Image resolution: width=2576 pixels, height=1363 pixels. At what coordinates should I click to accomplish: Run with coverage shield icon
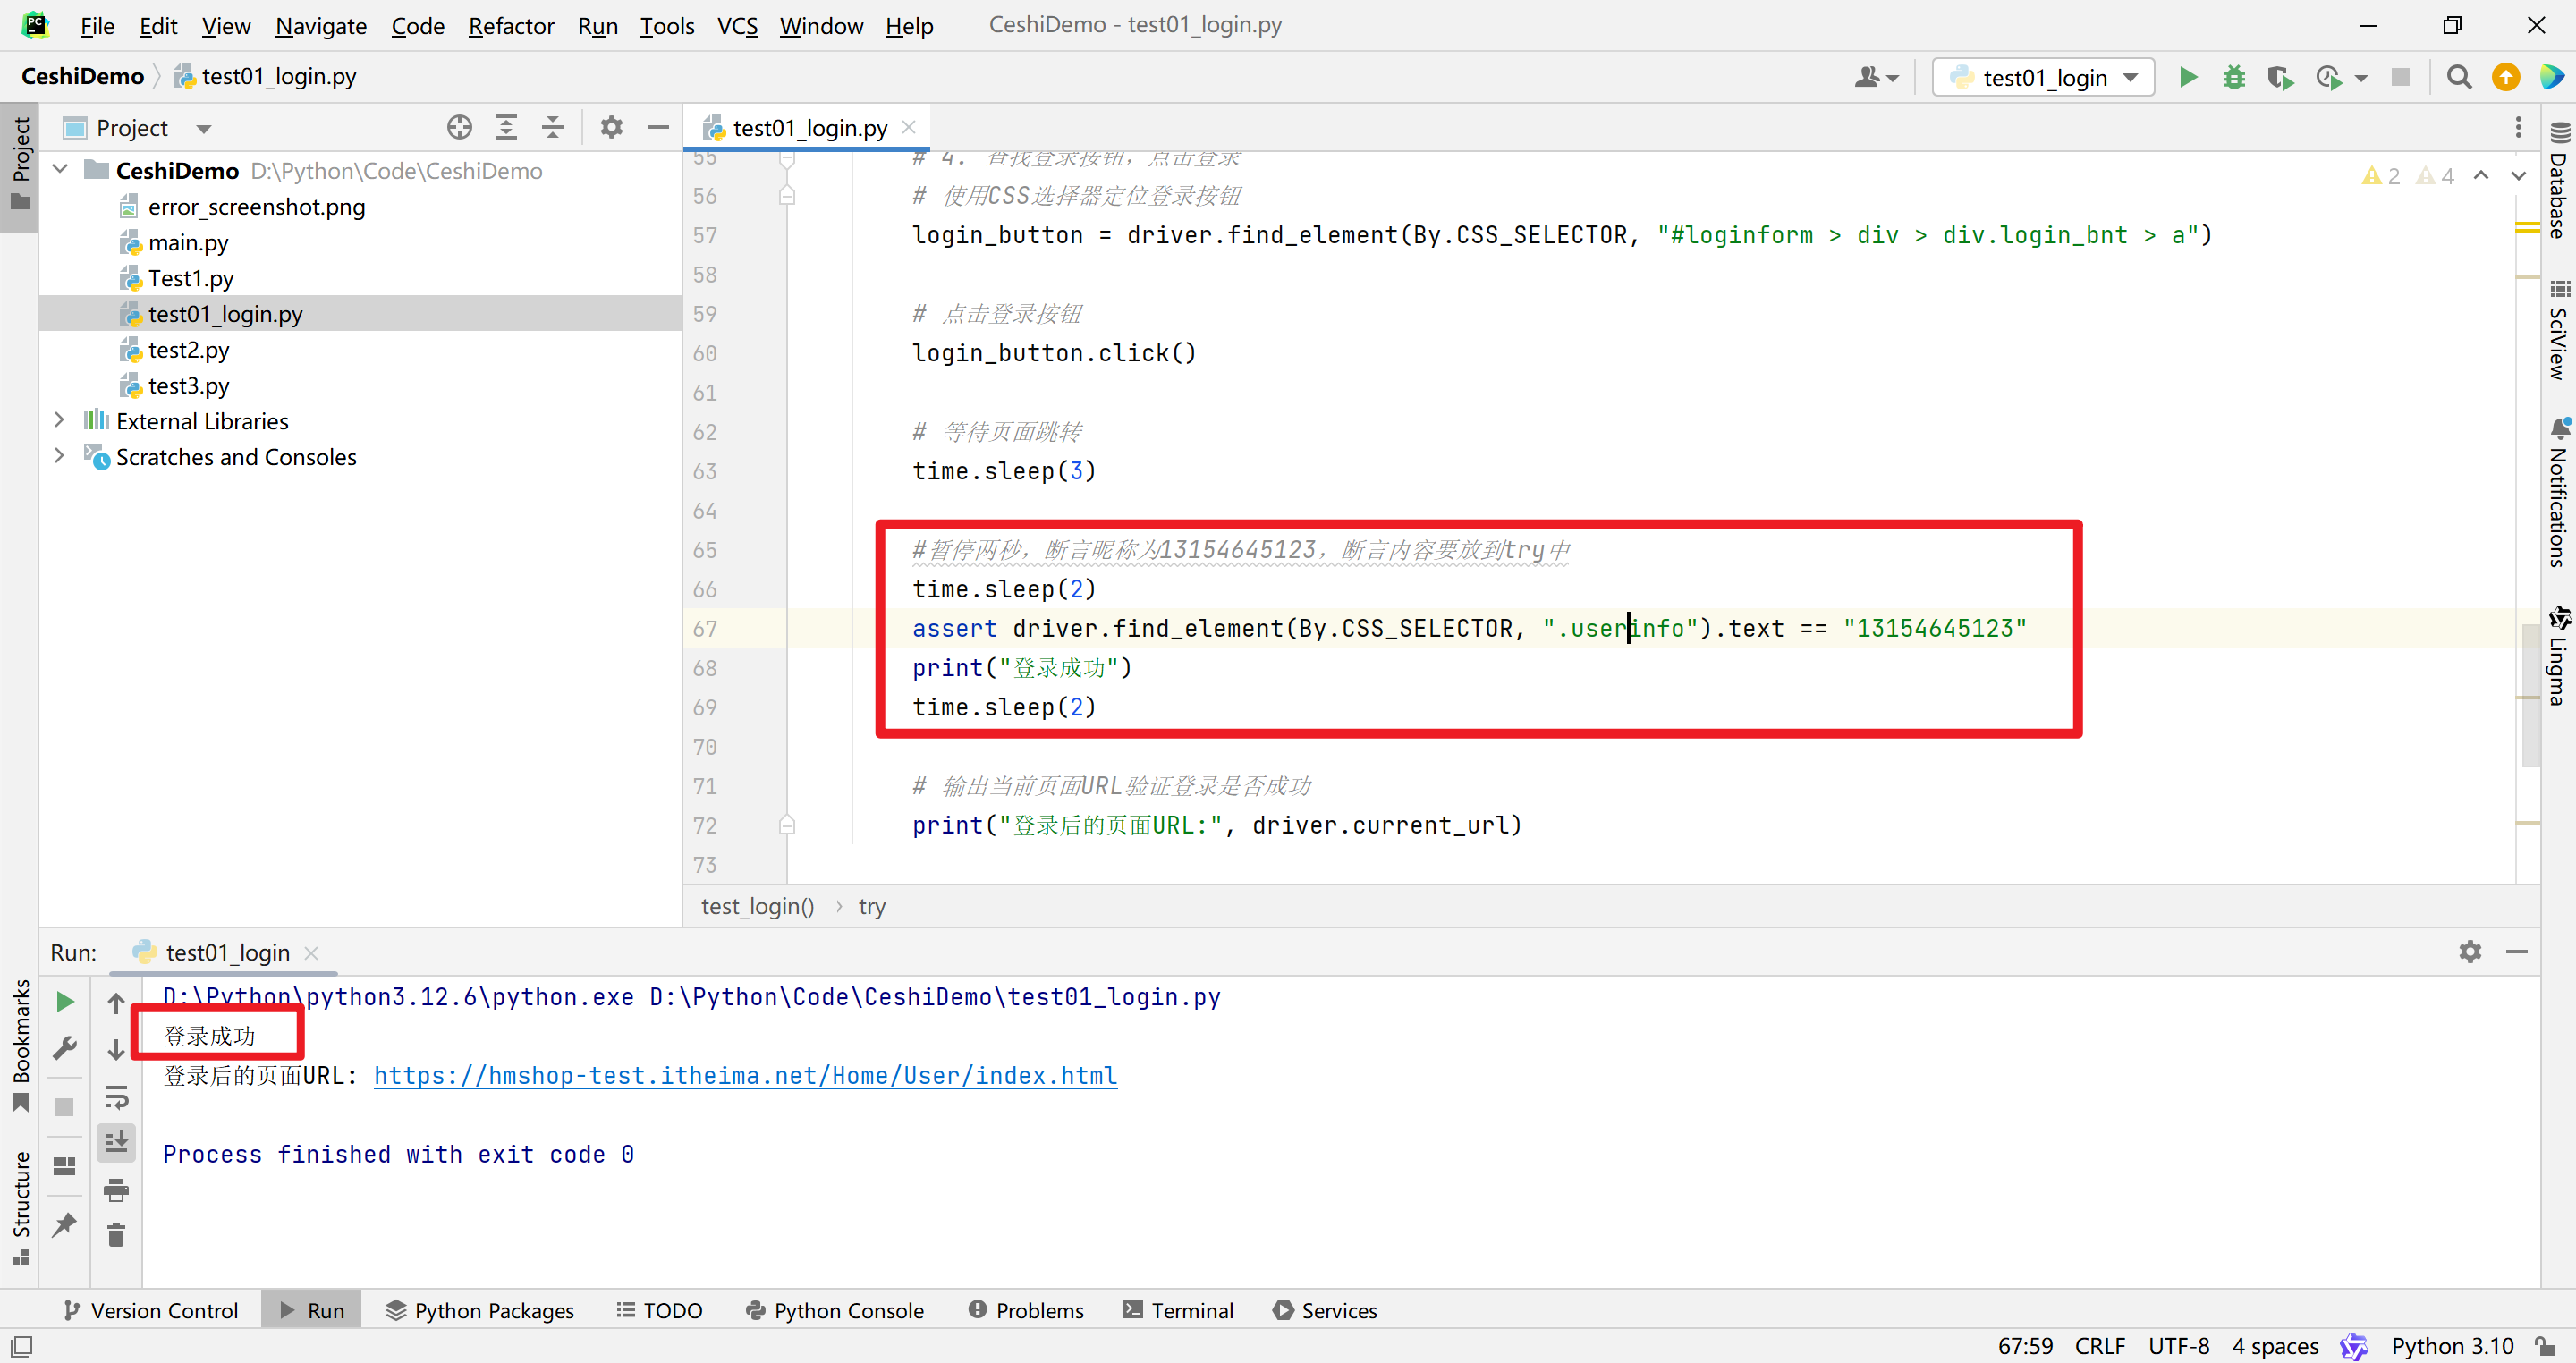tap(2280, 77)
